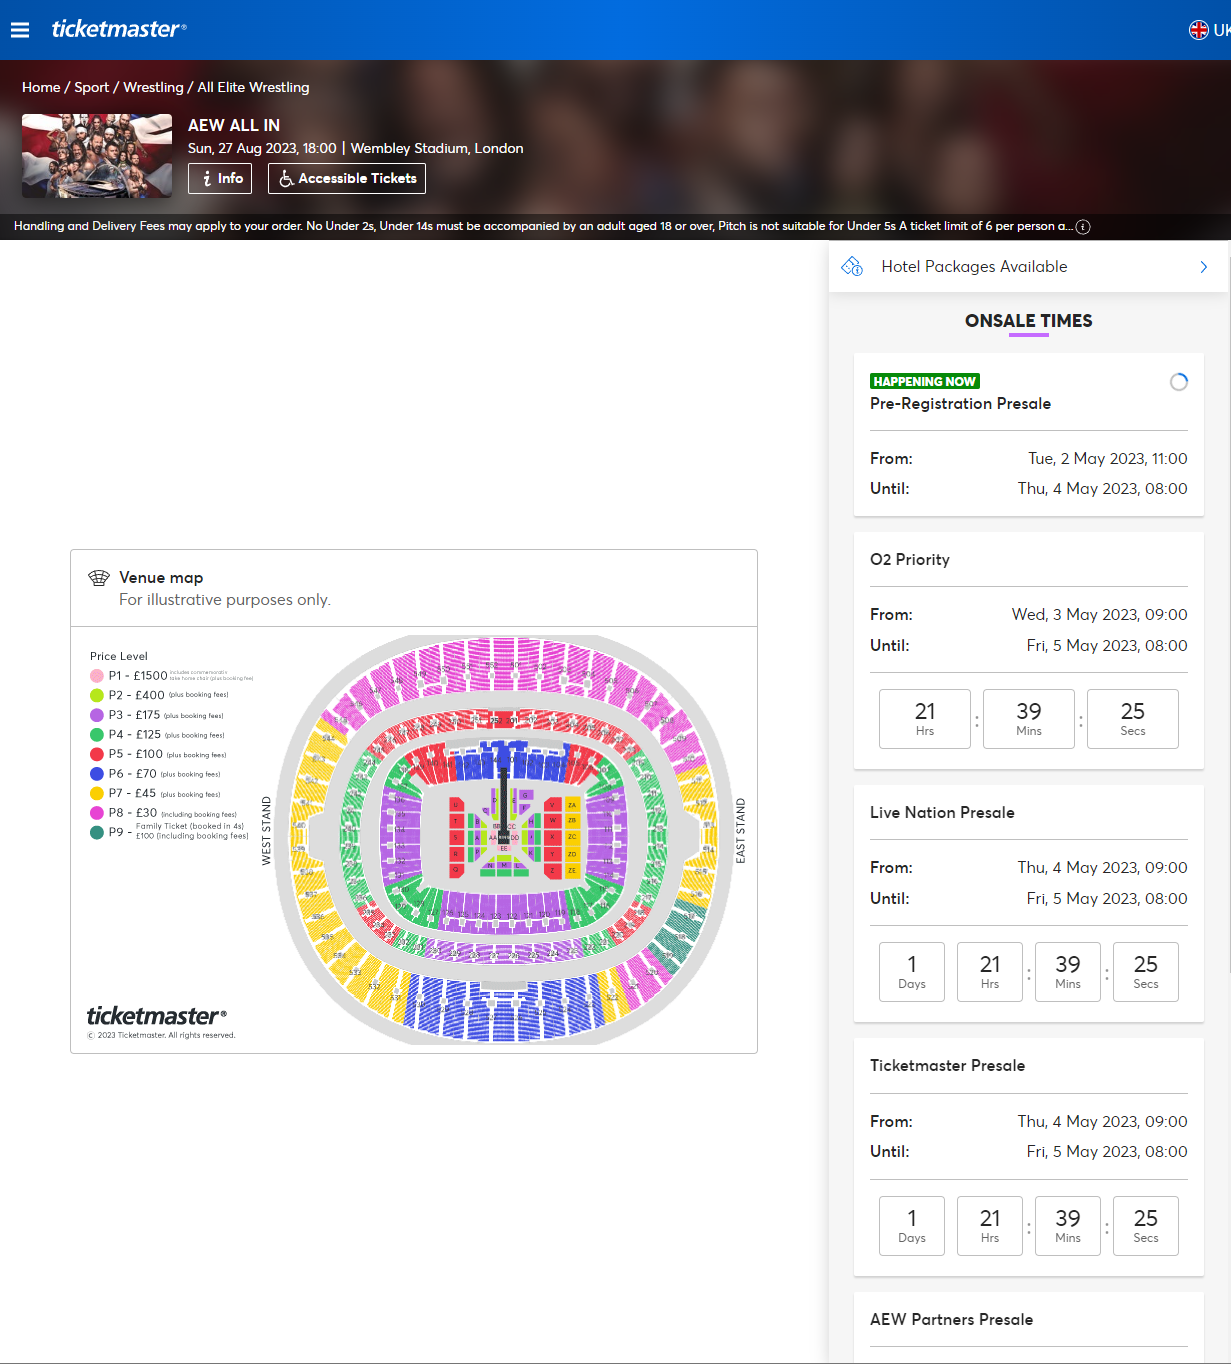This screenshot has width=1231, height=1364.
Task: Click the Ticketmaster logo in header
Action: [118, 29]
